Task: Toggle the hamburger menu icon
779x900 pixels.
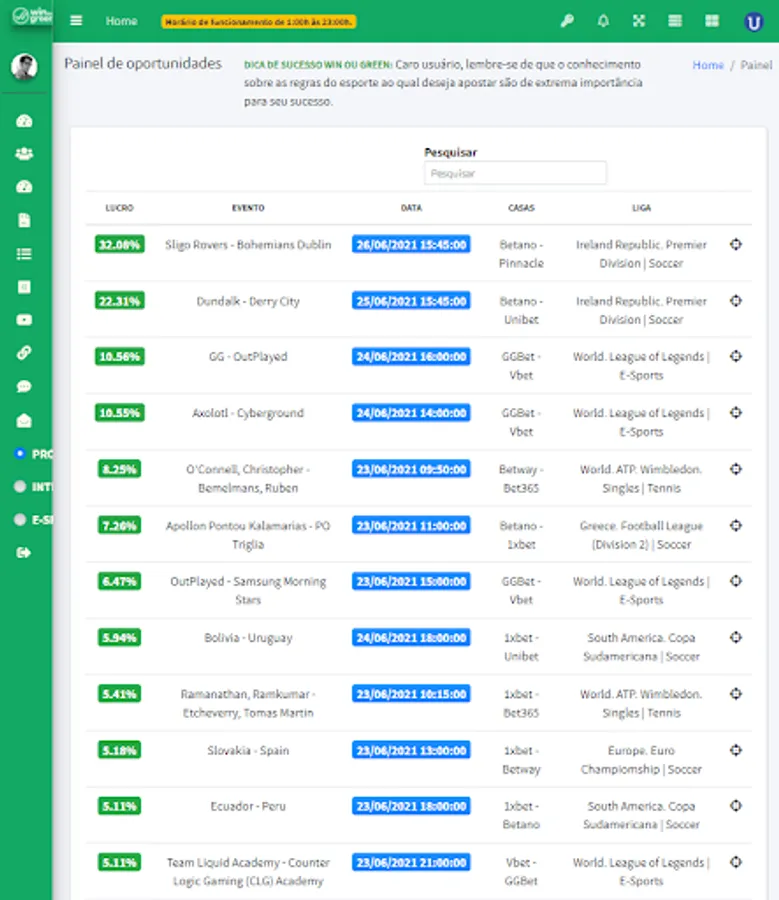Action: coord(76,21)
